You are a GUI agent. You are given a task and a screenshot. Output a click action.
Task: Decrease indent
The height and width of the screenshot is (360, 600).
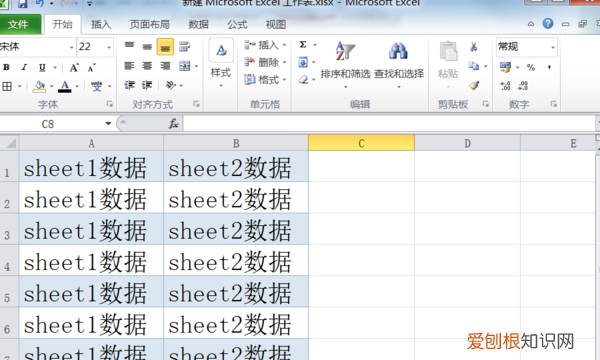click(x=129, y=85)
